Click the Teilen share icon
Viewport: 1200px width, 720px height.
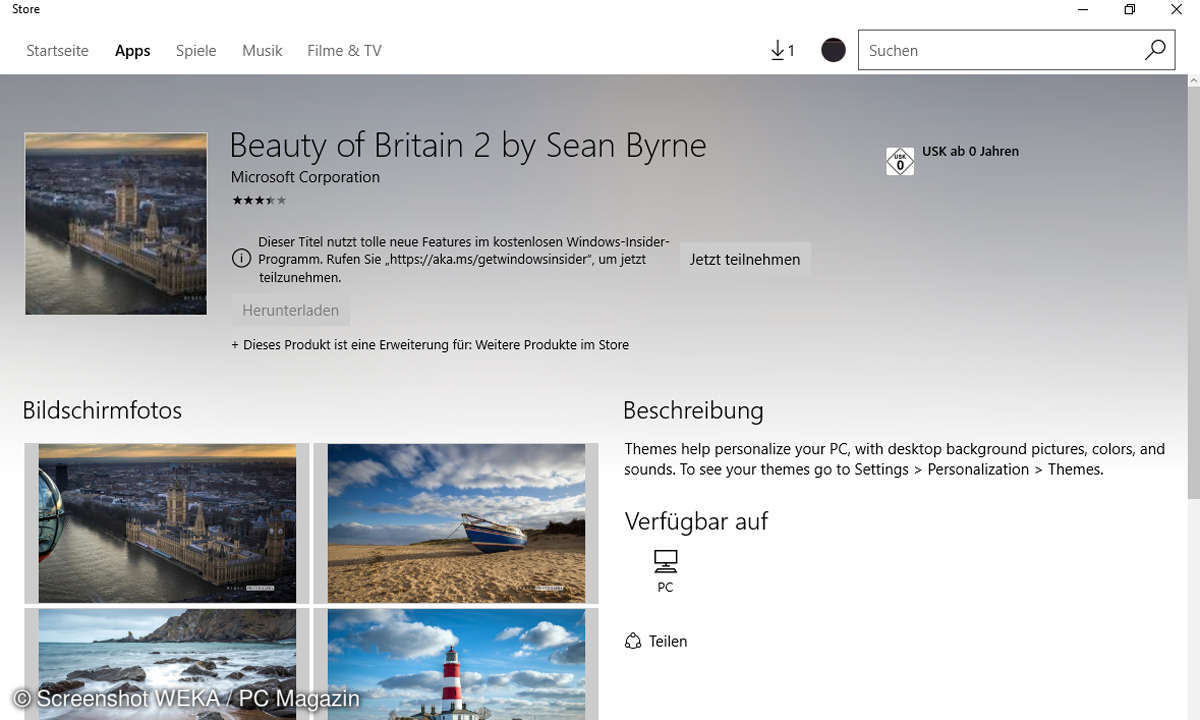pyautogui.click(x=632, y=641)
